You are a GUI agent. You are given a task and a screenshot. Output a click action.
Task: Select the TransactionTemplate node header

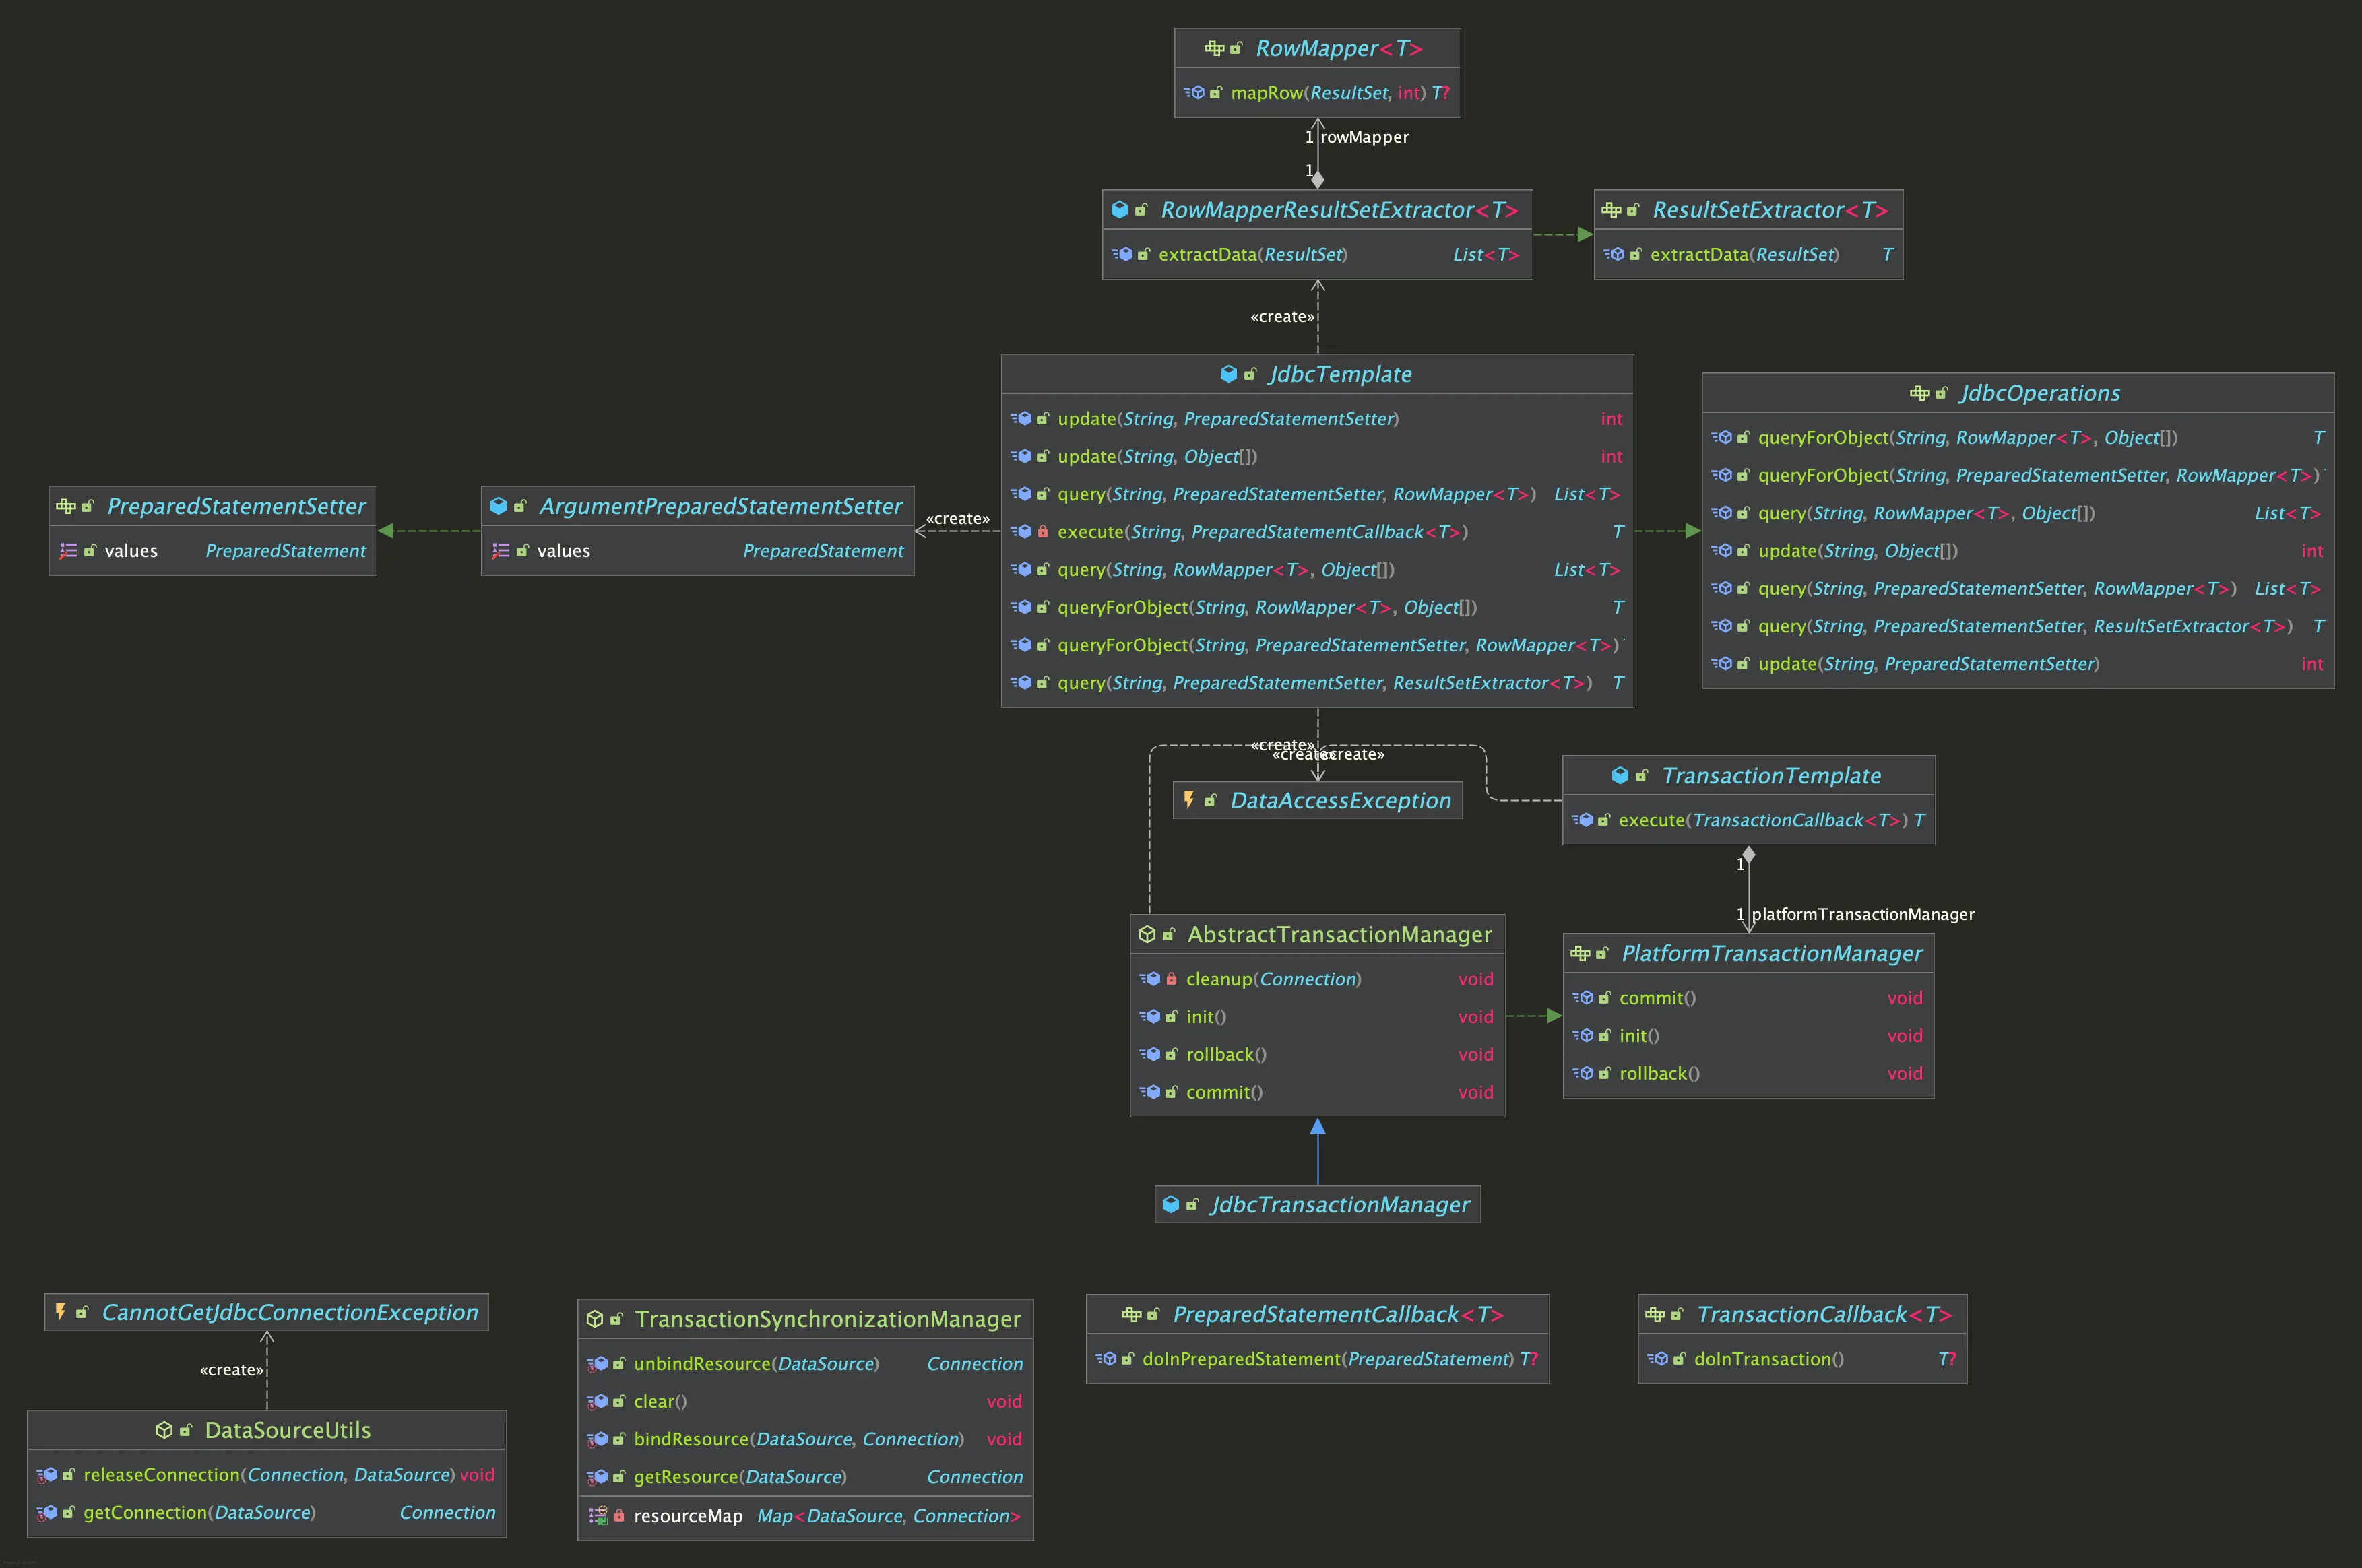coord(1771,776)
